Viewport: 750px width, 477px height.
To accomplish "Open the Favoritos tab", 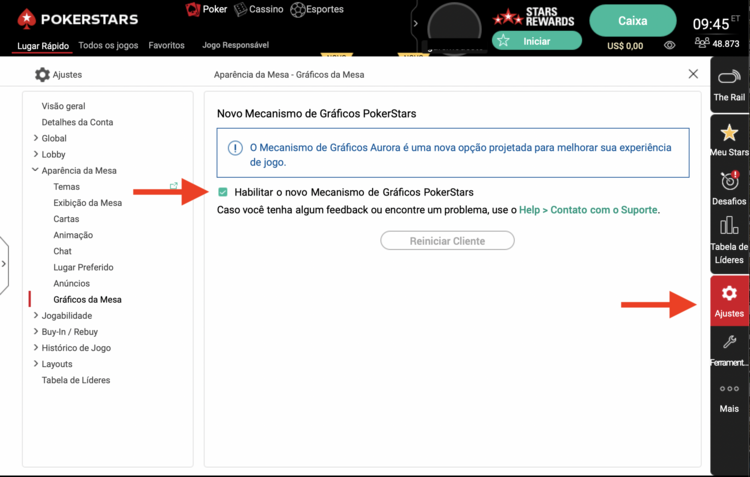I will 166,45.
